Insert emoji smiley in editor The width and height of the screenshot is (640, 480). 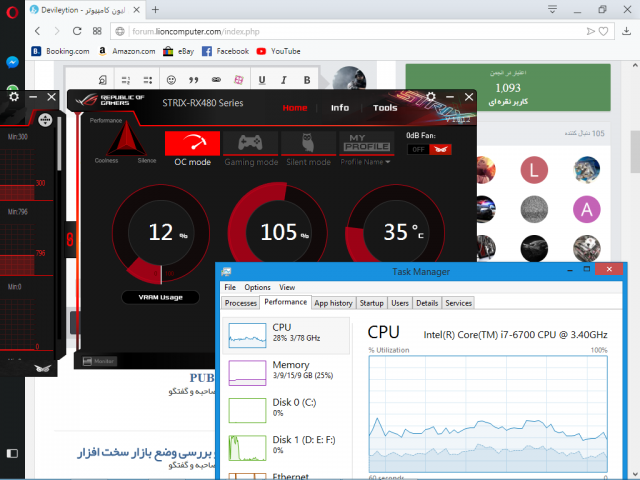pos(171,80)
